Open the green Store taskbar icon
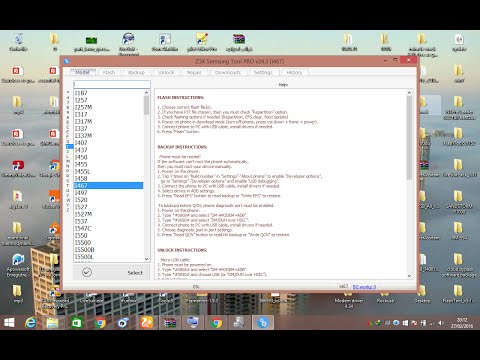Viewport: 480px width, 360px height. (76, 323)
